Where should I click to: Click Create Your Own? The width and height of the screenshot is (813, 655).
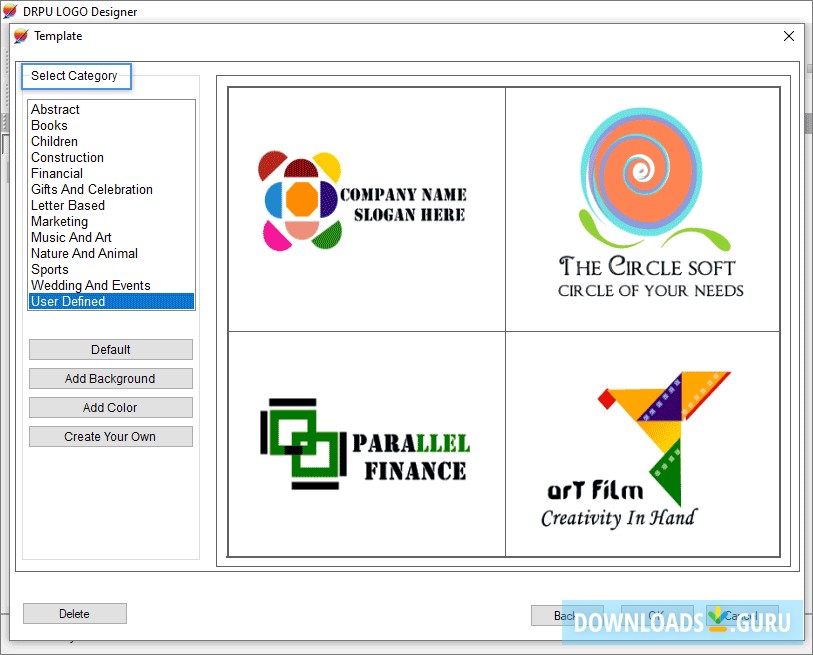pos(110,436)
